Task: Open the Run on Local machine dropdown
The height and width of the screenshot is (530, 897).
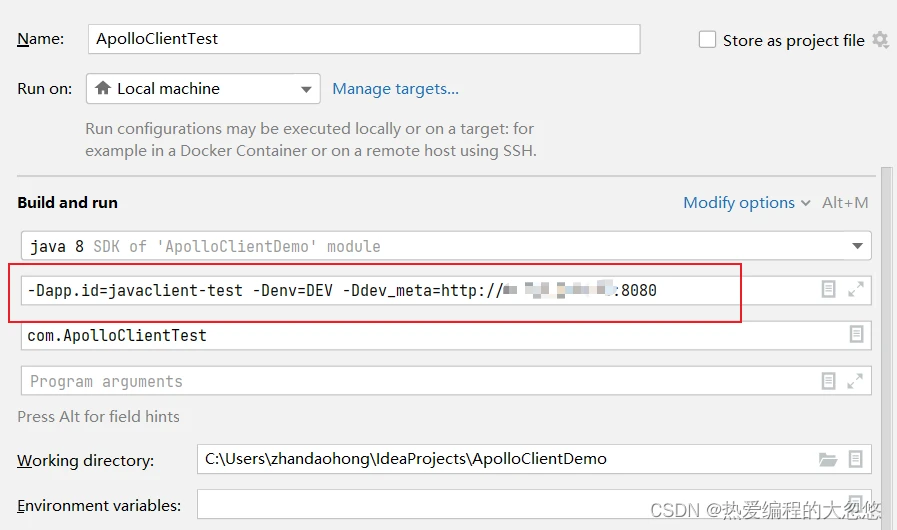Action: (x=203, y=89)
